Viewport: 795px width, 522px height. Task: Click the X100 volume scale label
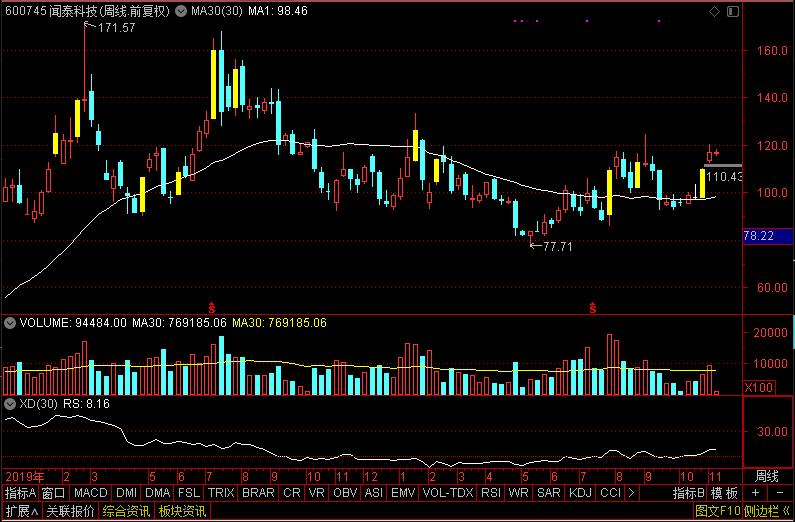[x=759, y=388]
